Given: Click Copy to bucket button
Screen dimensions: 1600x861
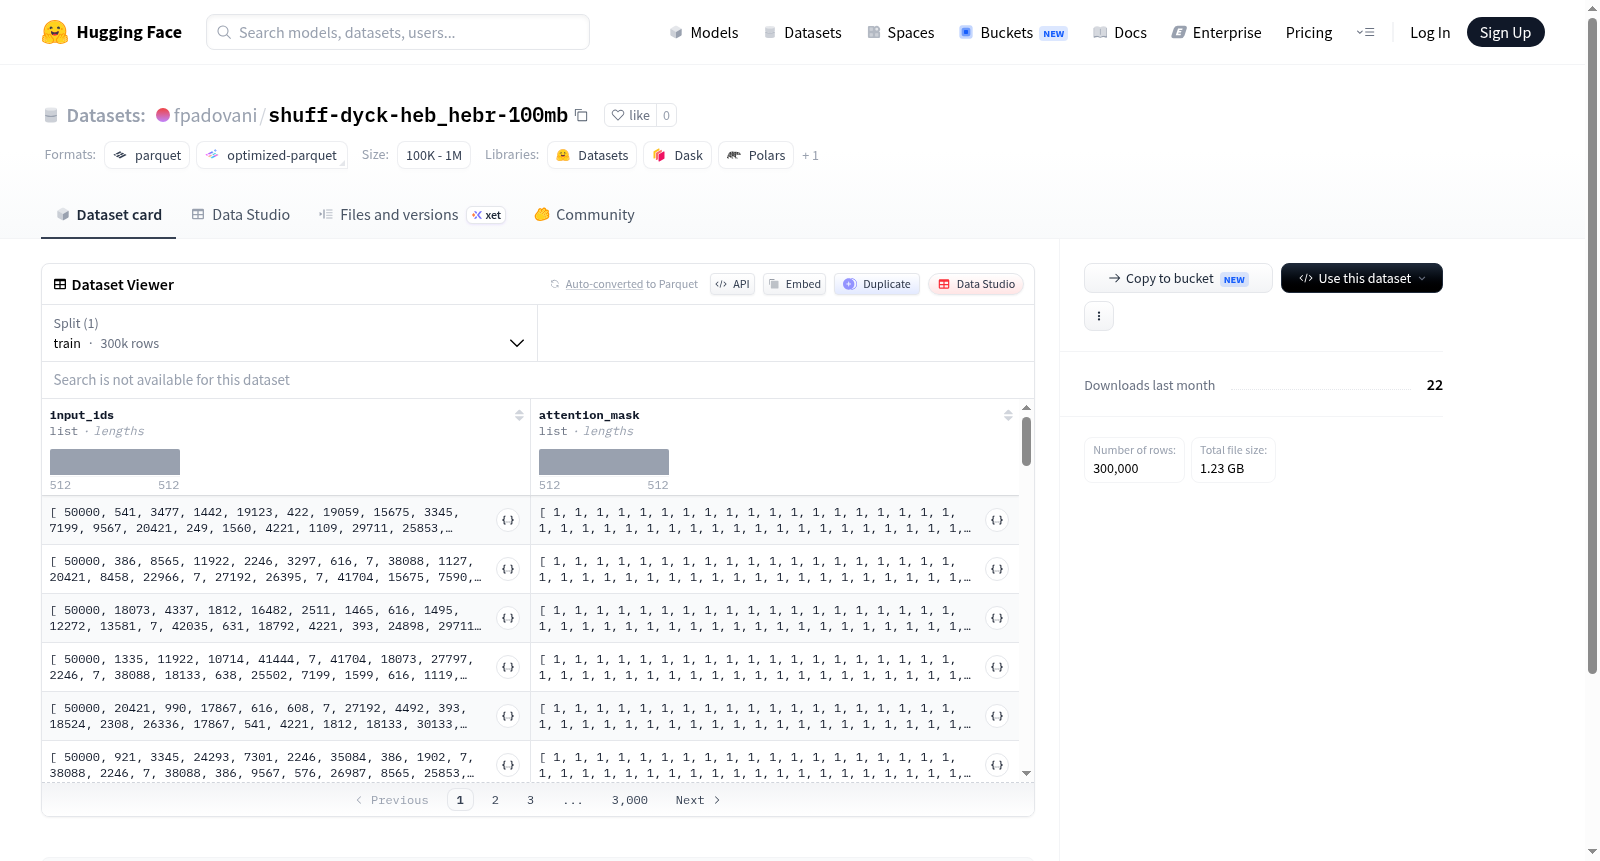Looking at the screenshot, I should [x=1178, y=278].
